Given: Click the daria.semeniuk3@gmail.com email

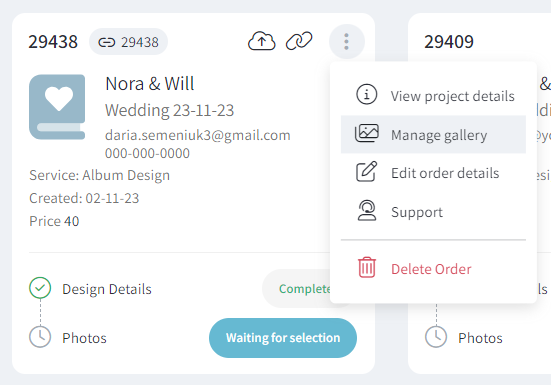Looking at the screenshot, I should [198, 135].
